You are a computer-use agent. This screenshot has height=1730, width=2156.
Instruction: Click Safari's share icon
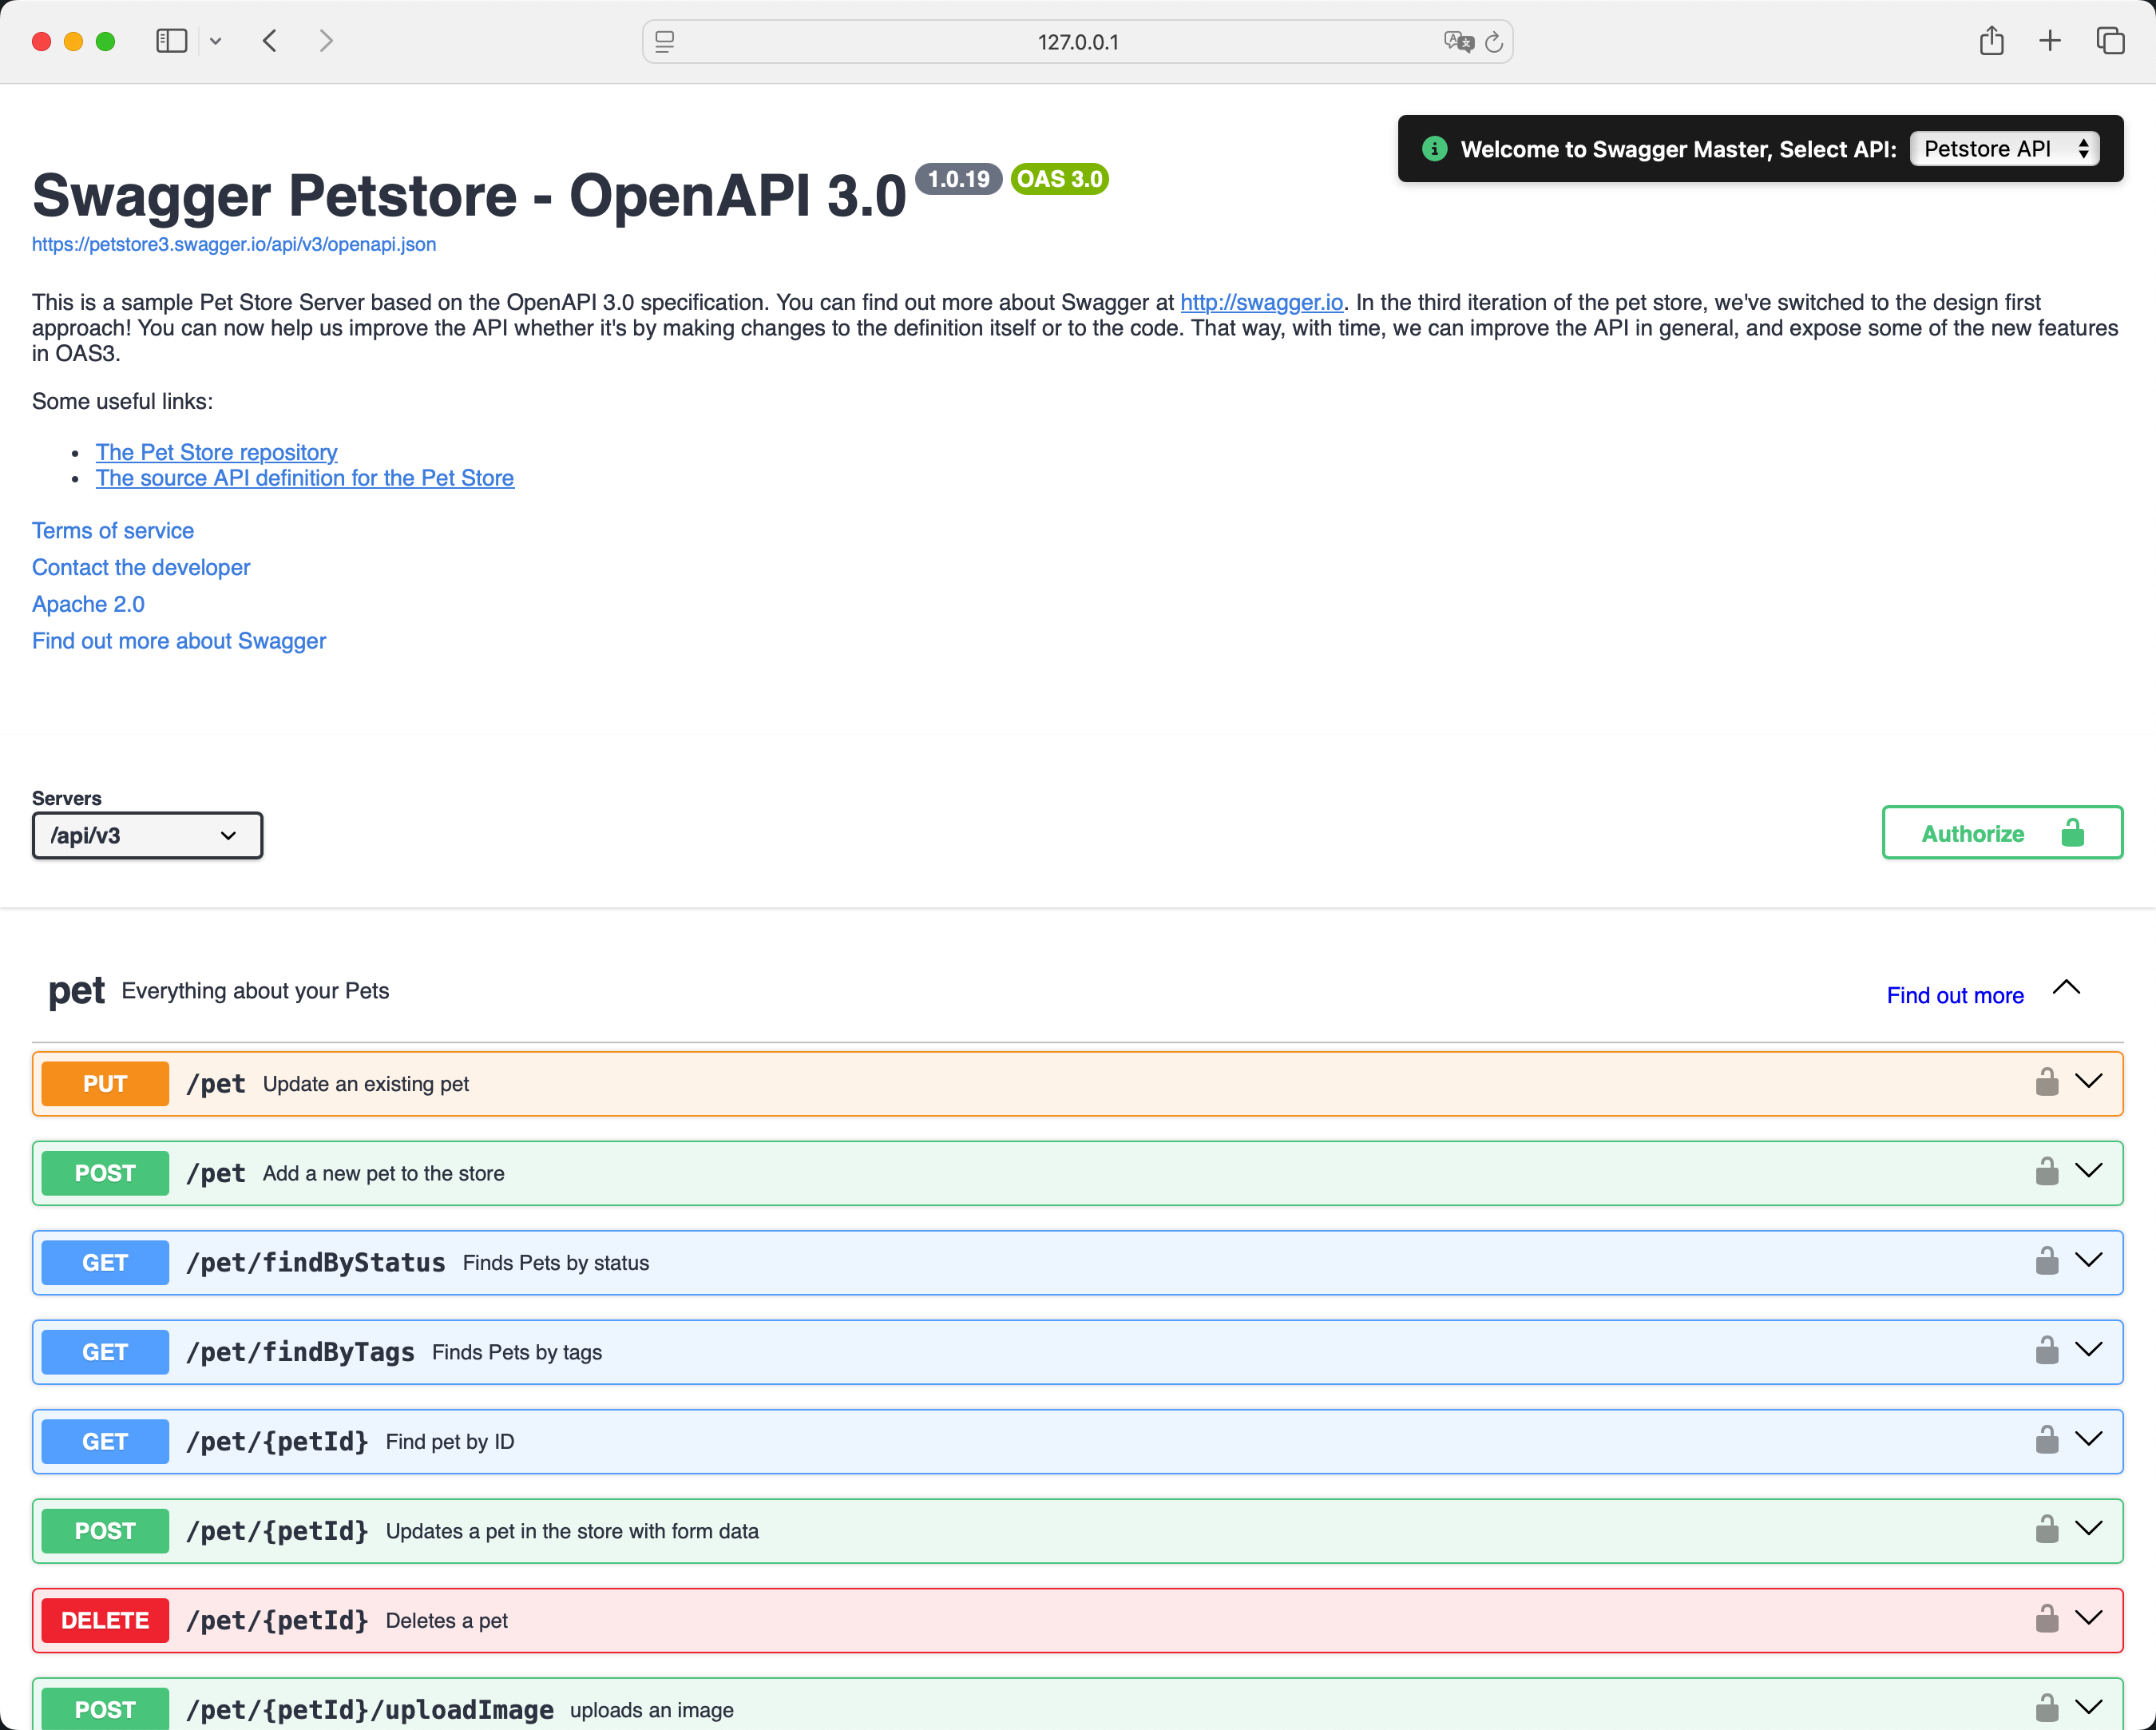pos(1991,41)
